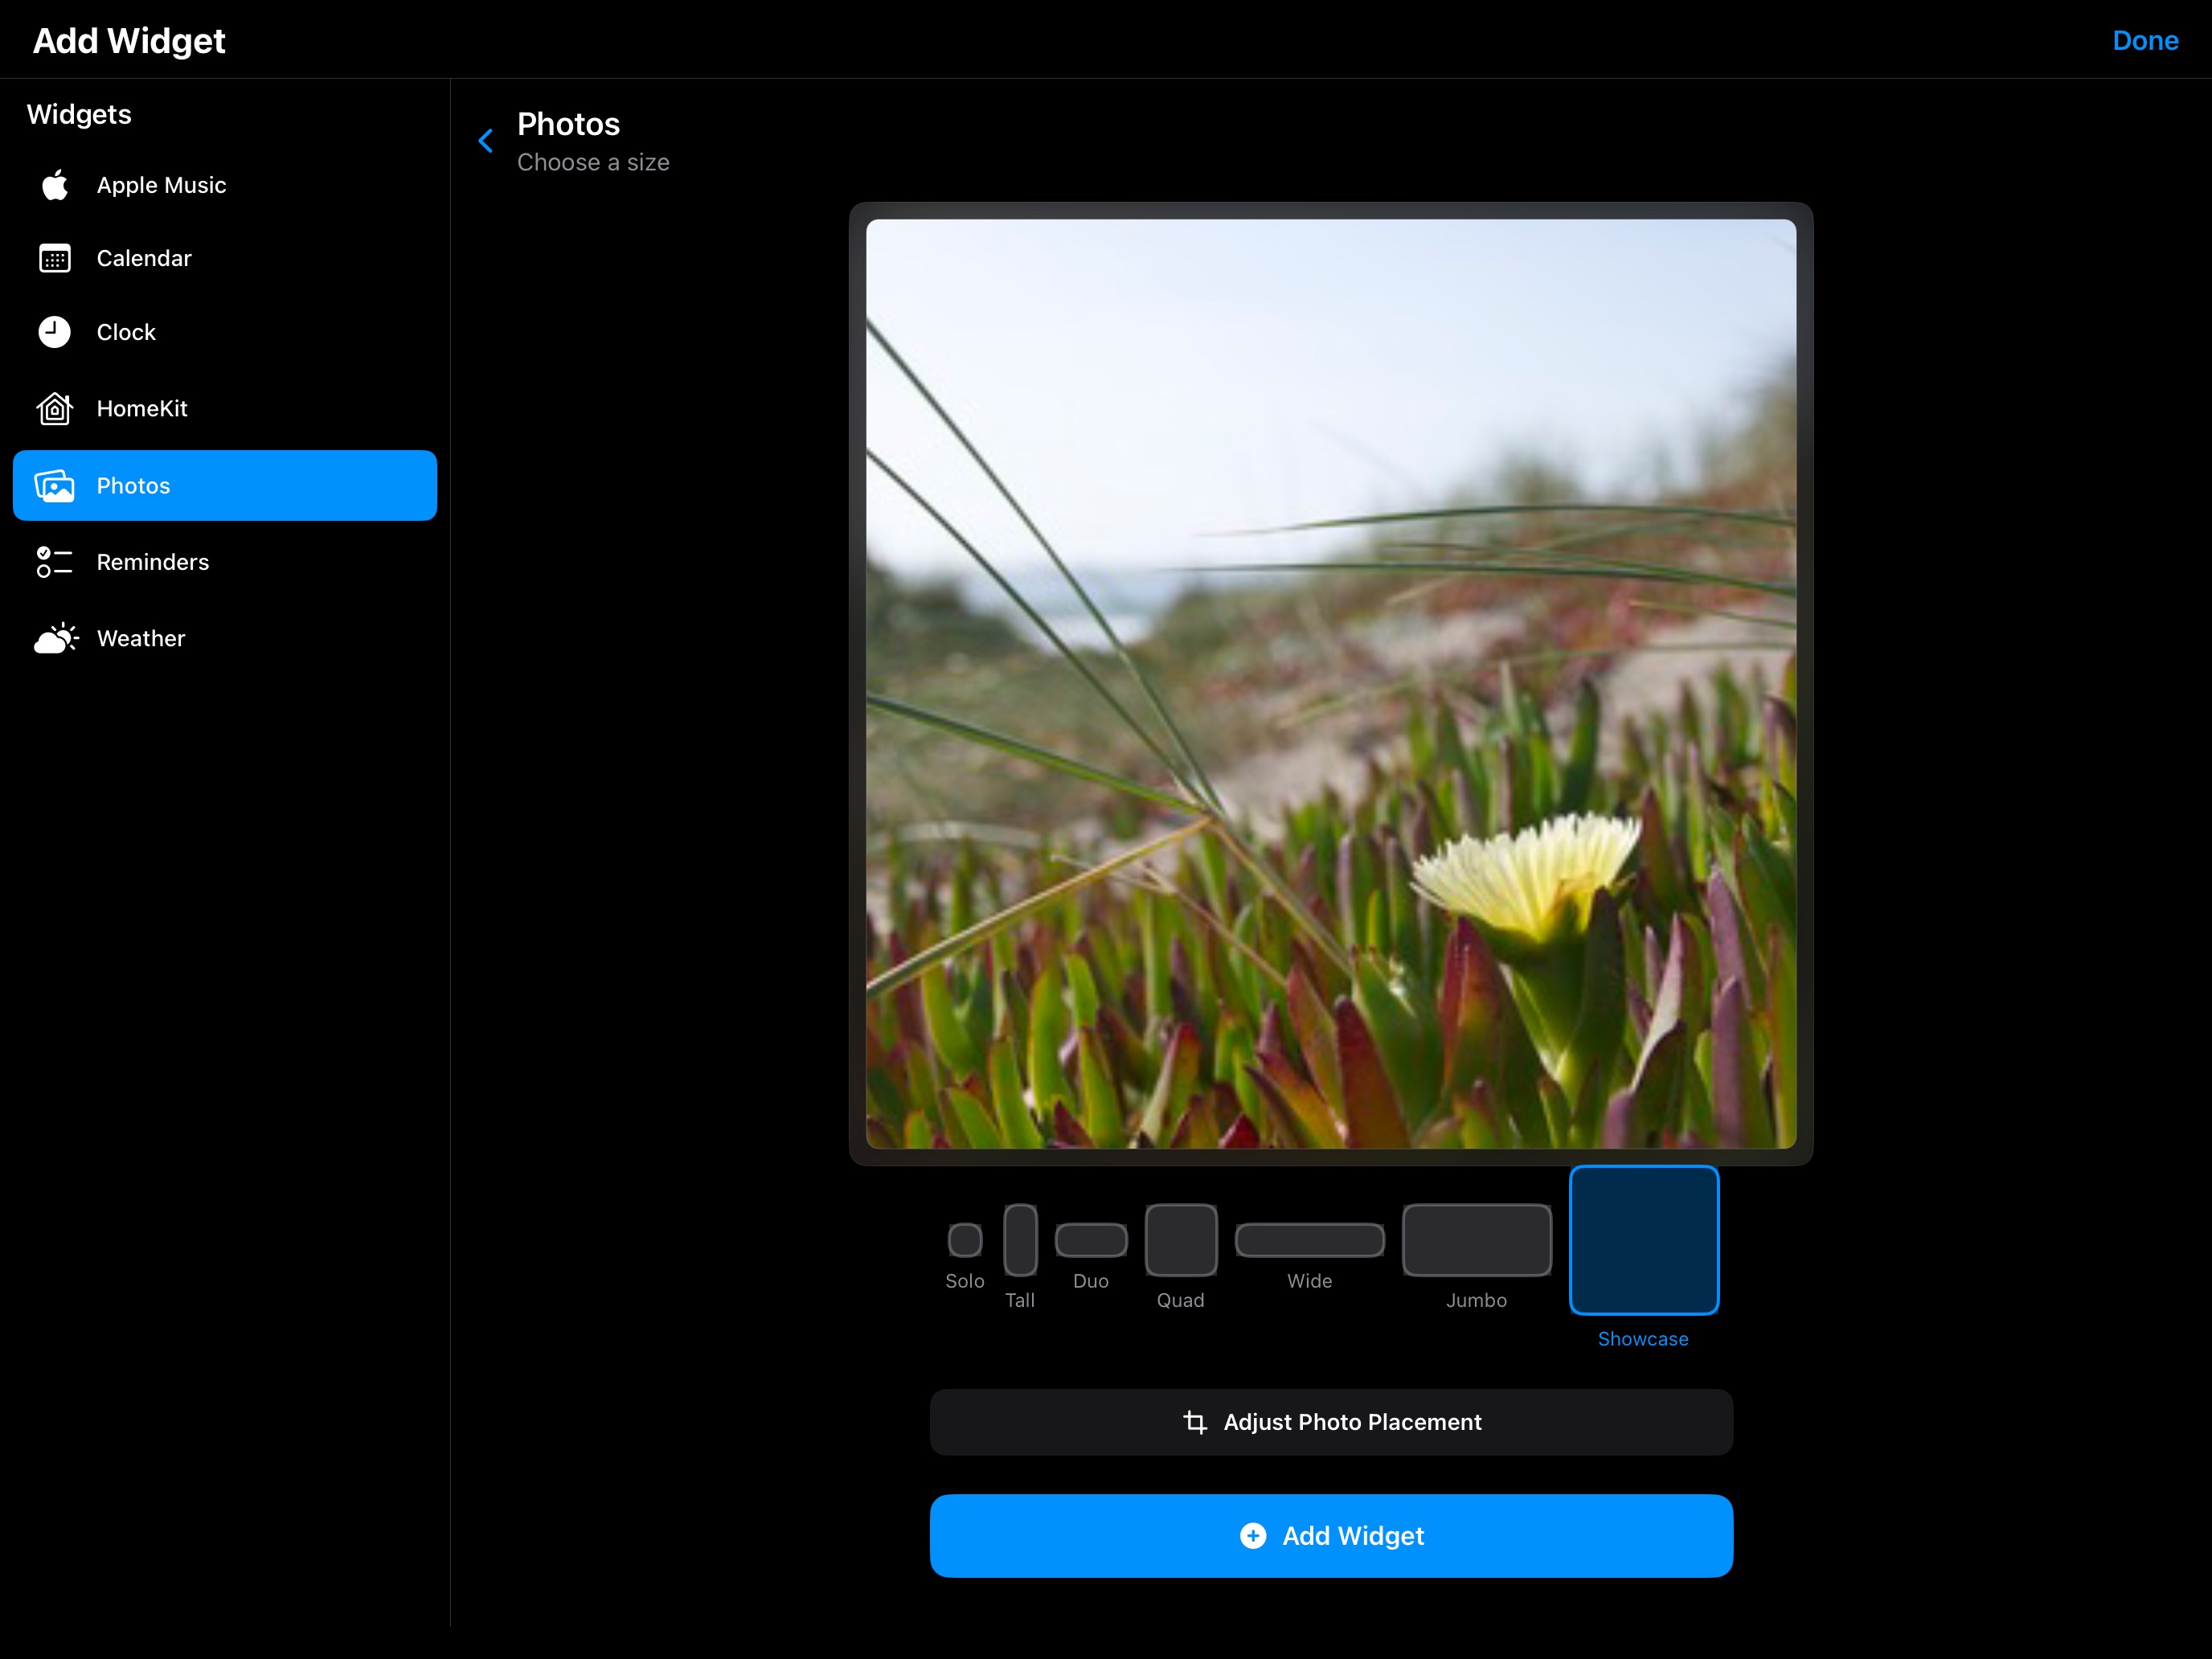Click the Photos stacked-images icon
The image size is (2212, 1659).
tap(55, 486)
